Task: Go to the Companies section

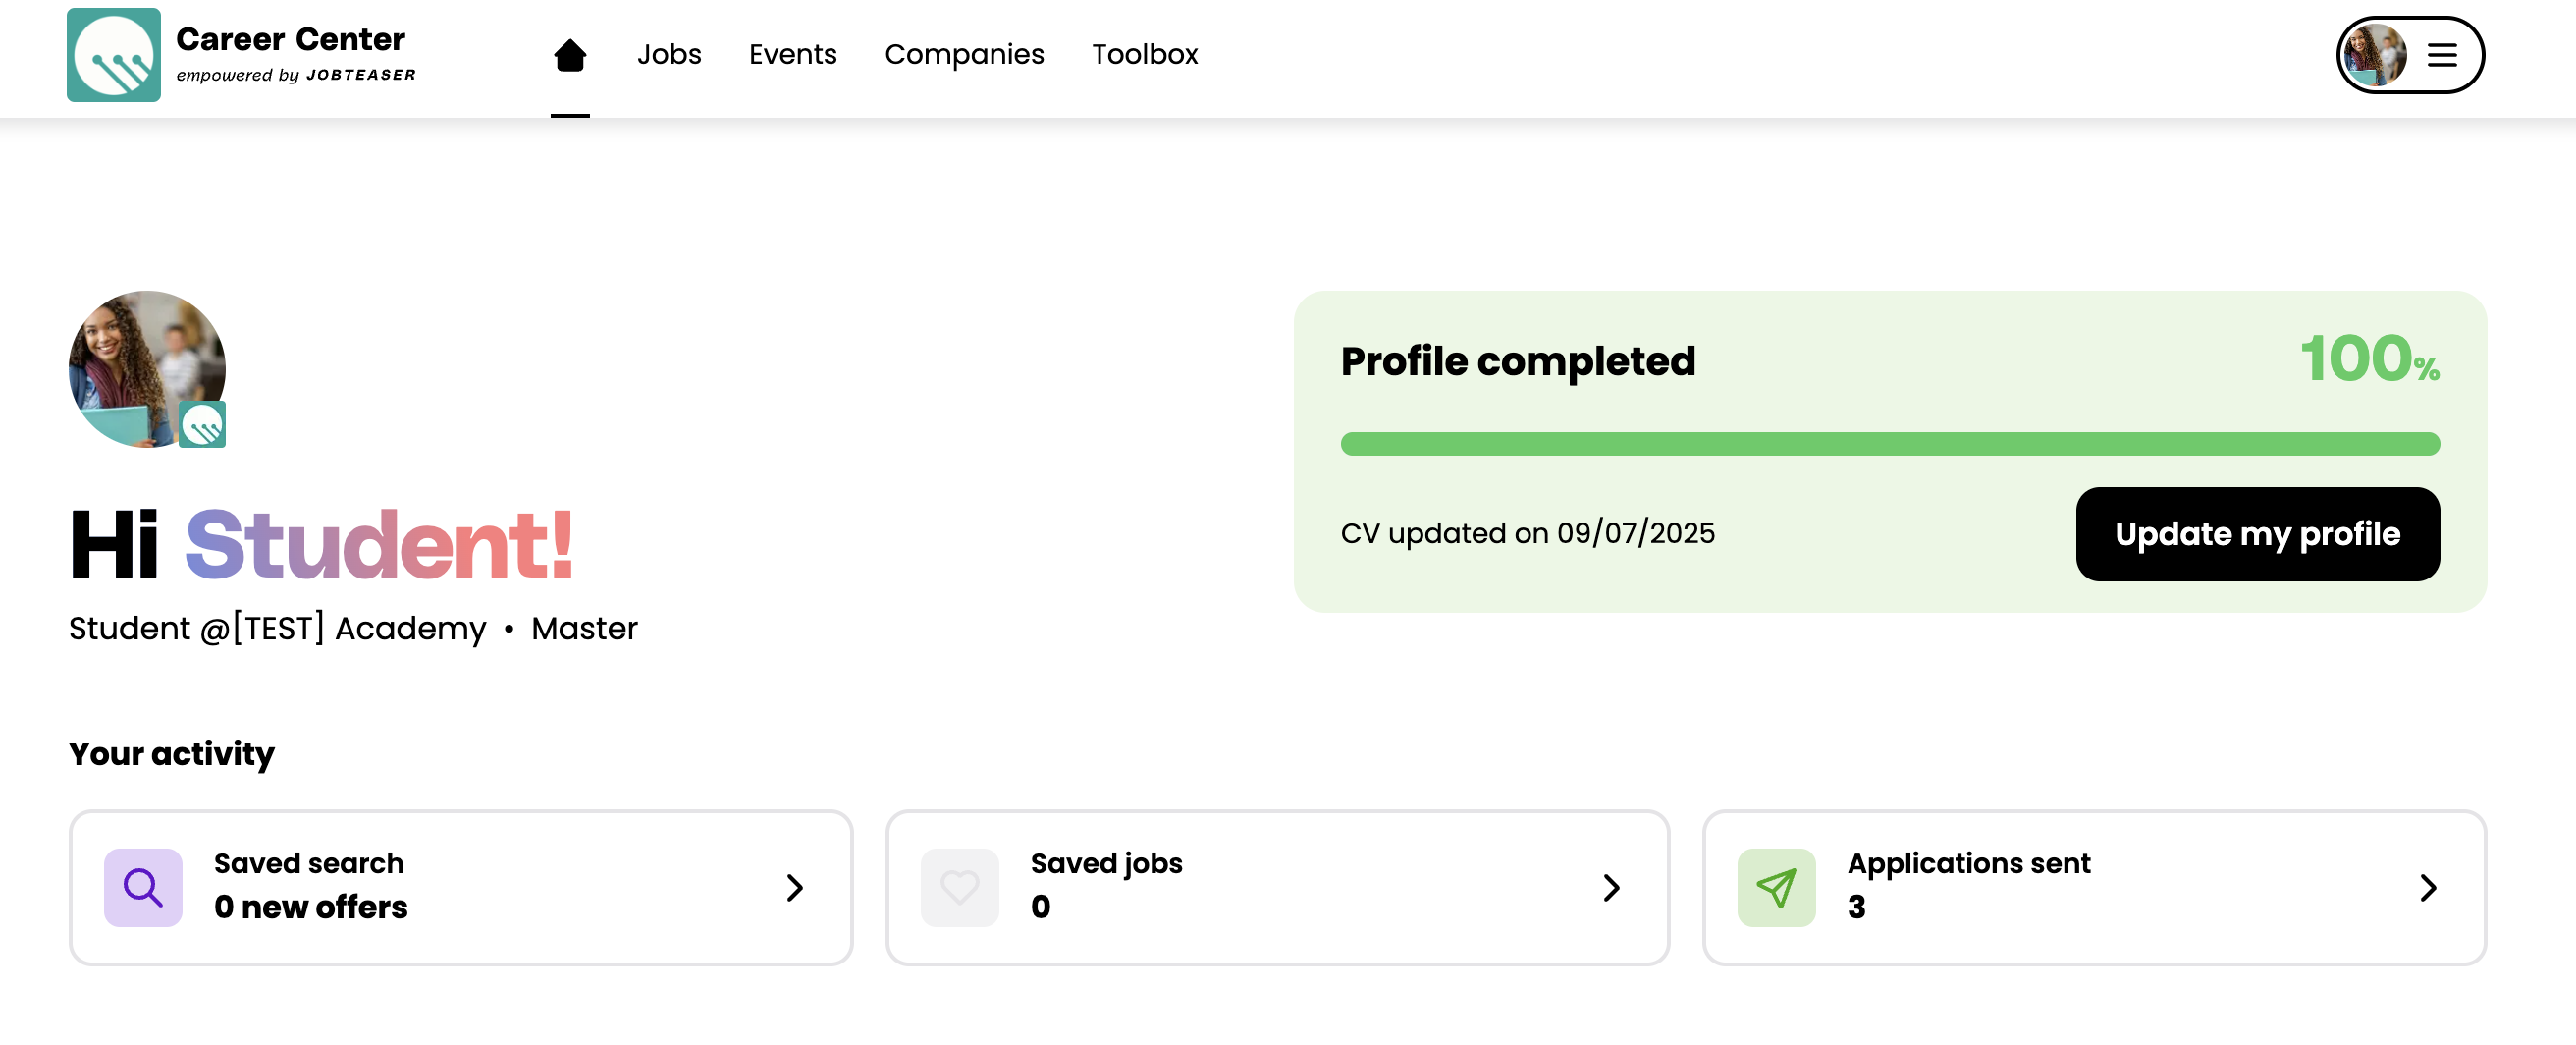Action: (964, 54)
